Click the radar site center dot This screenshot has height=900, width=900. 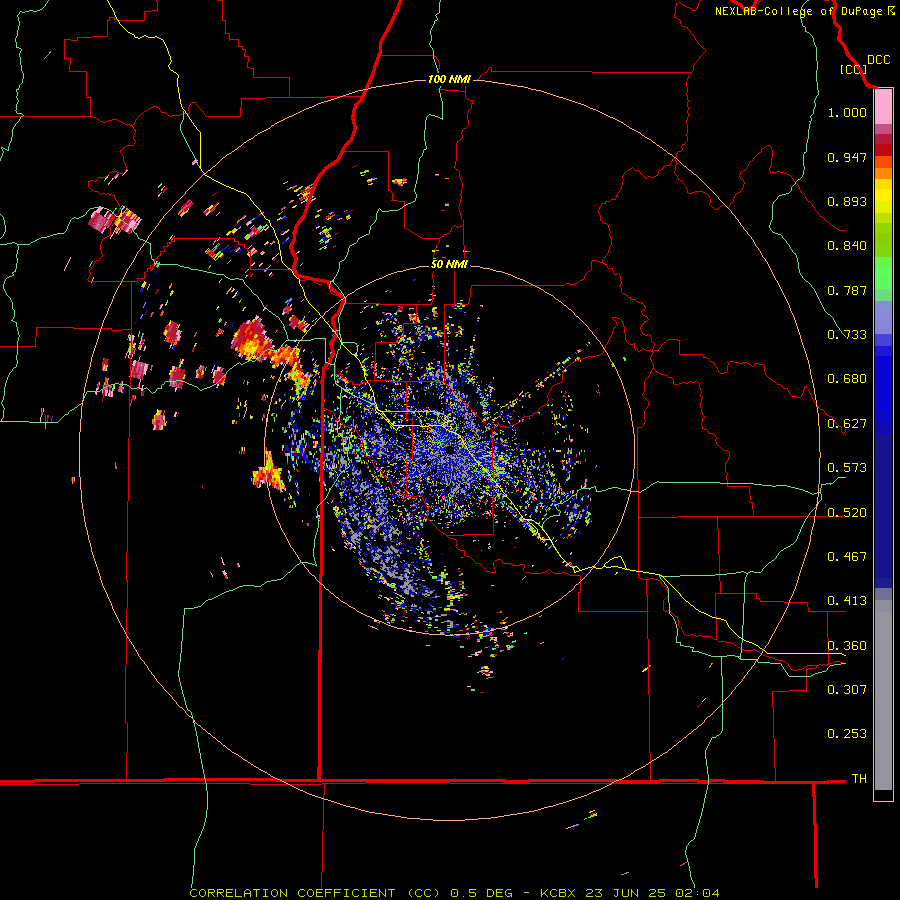point(450,450)
